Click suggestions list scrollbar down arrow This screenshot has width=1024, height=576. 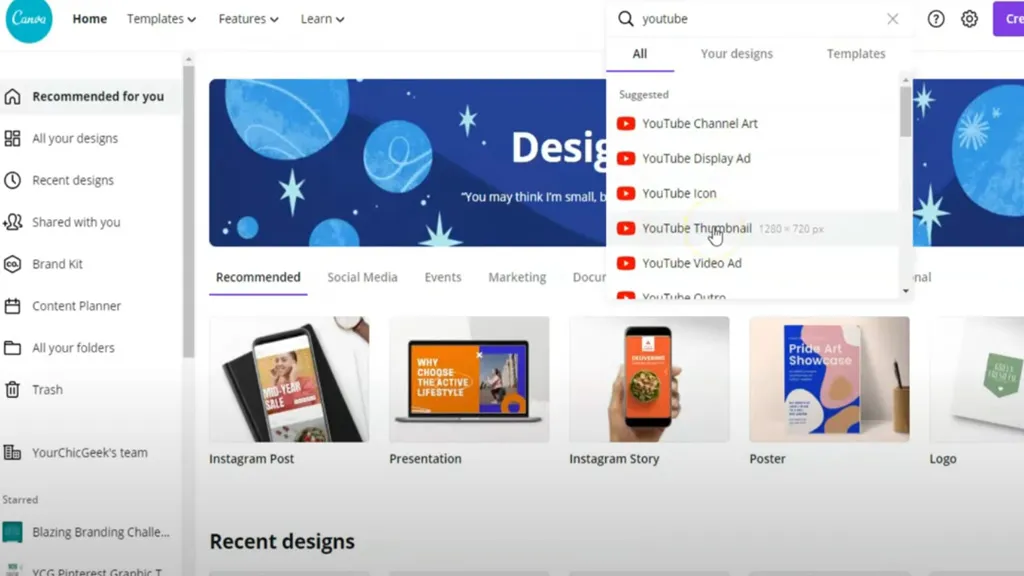tap(905, 291)
